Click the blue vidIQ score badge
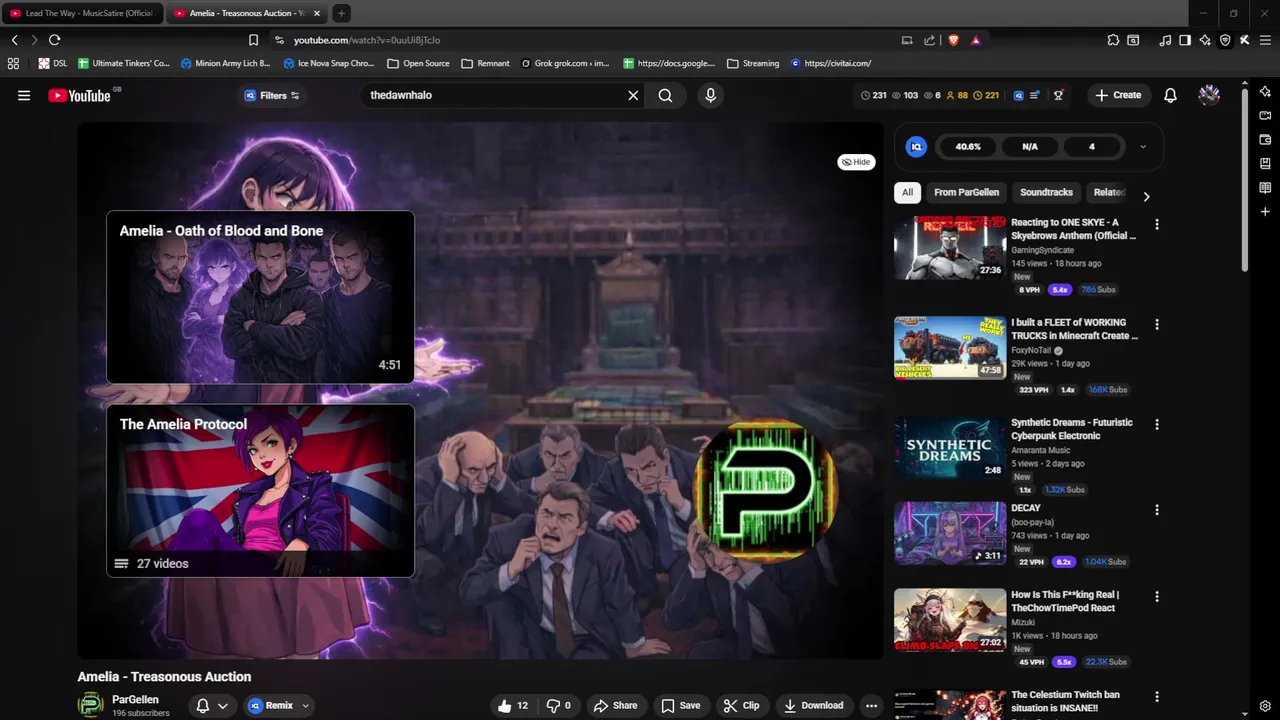 coord(916,147)
